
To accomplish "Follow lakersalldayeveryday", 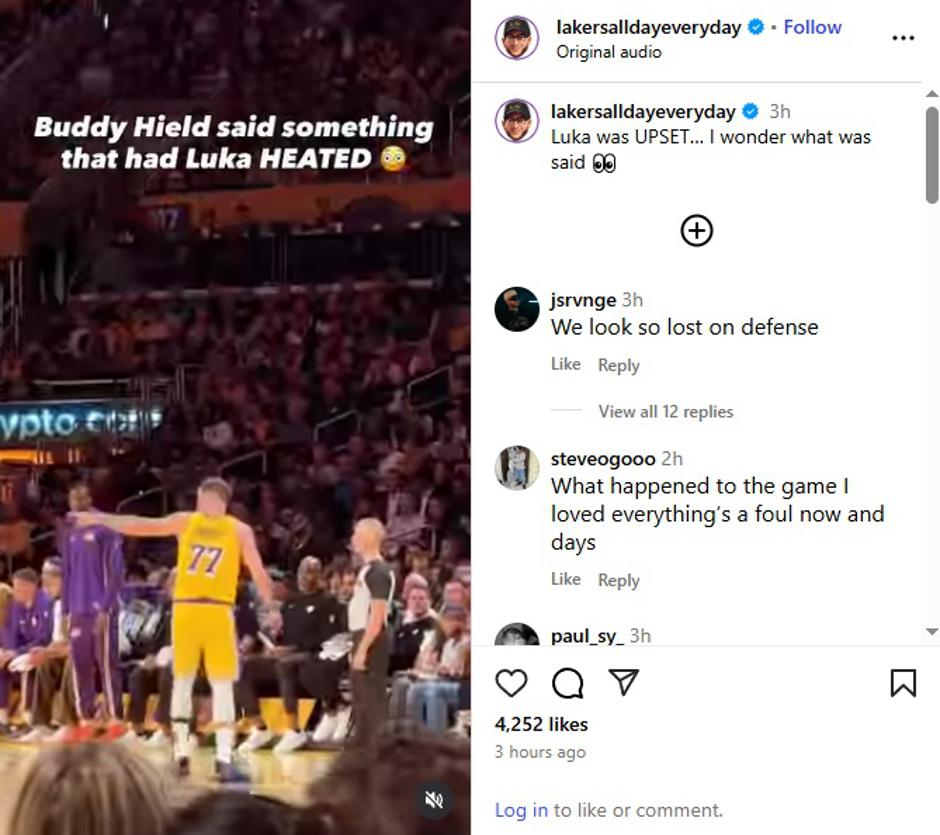I will point(812,27).
